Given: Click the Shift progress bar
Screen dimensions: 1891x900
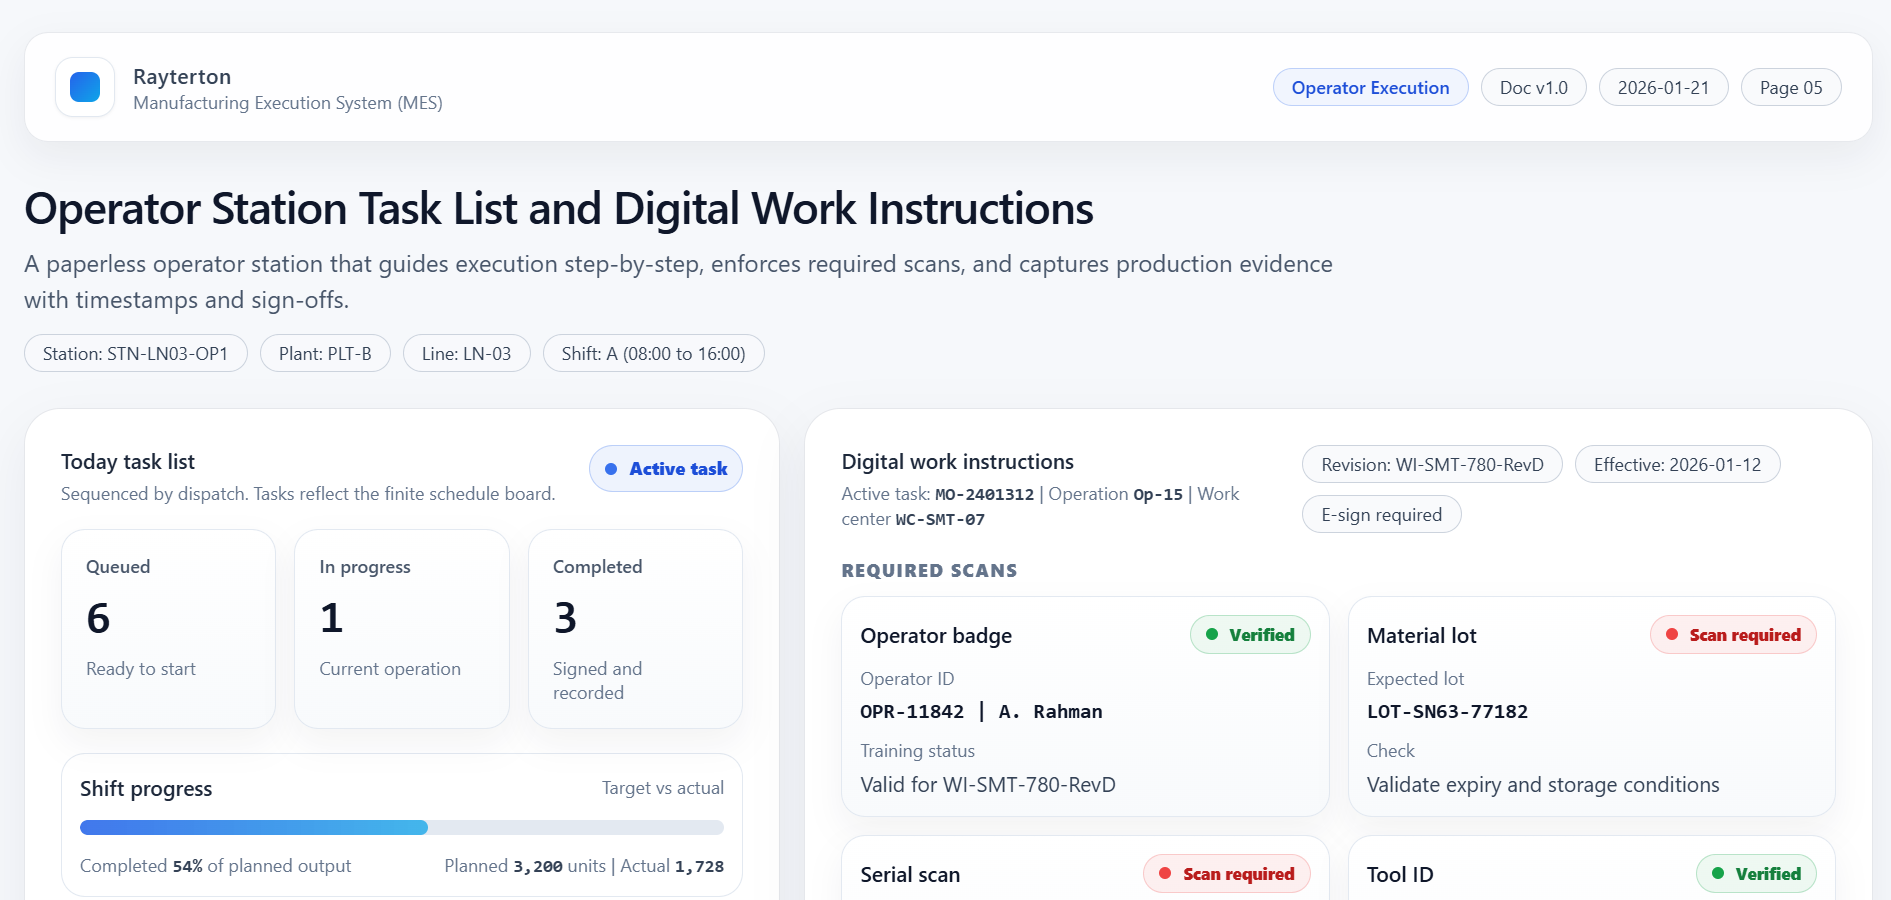Looking at the screenshot, I should (x=401, y=828).
